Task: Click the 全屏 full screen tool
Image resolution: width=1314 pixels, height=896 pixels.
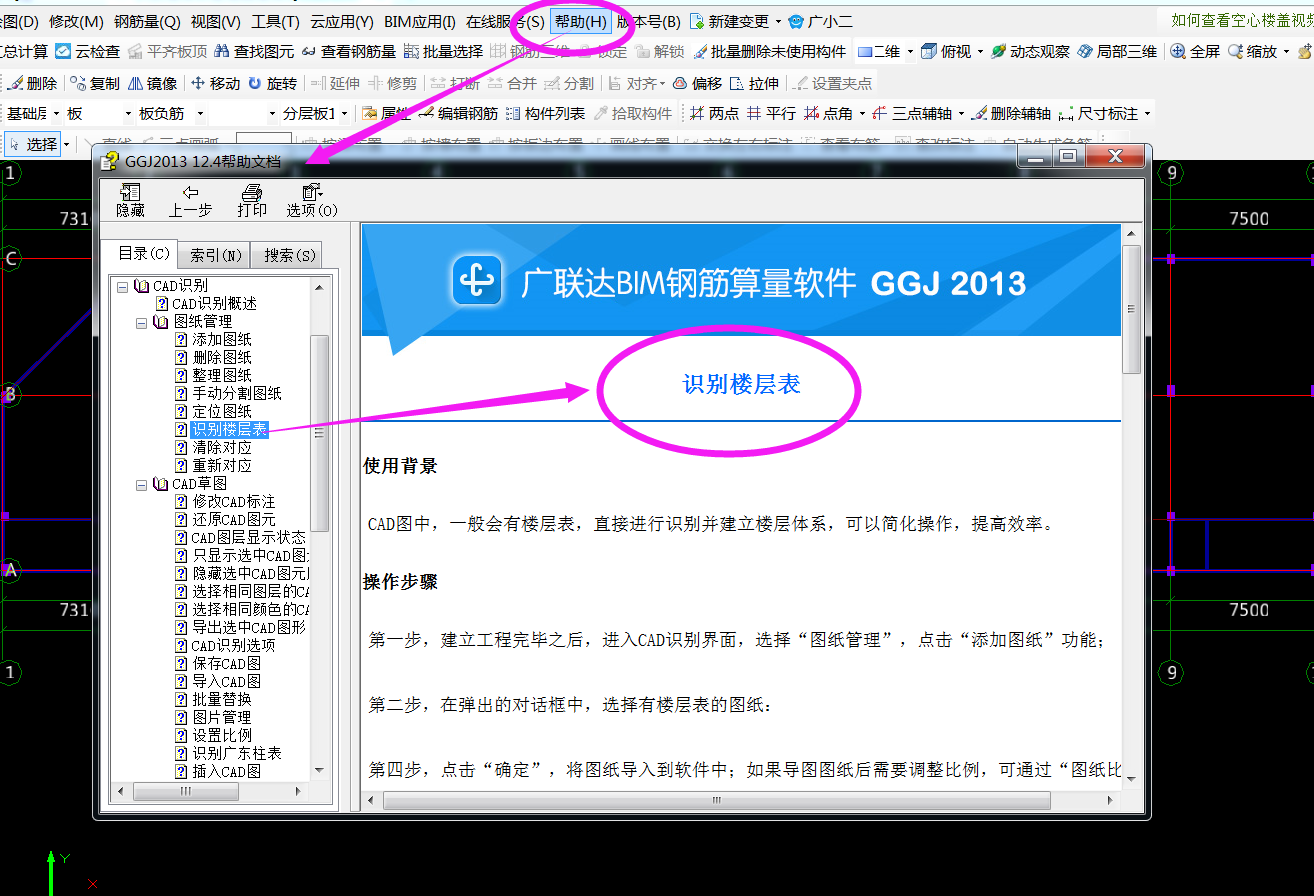Action: point(1195,52)
